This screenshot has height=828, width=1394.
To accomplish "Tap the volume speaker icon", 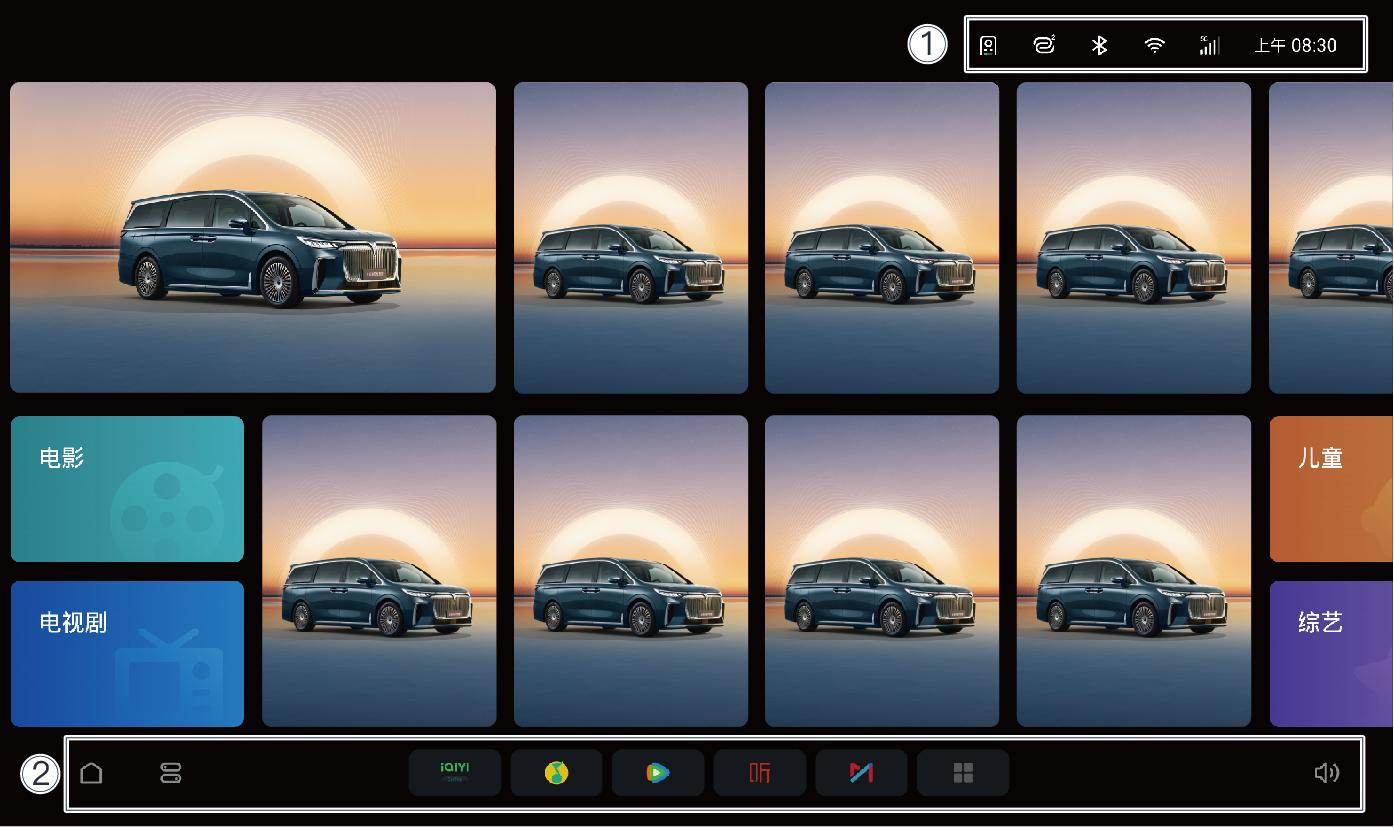I will [1326, 773].
